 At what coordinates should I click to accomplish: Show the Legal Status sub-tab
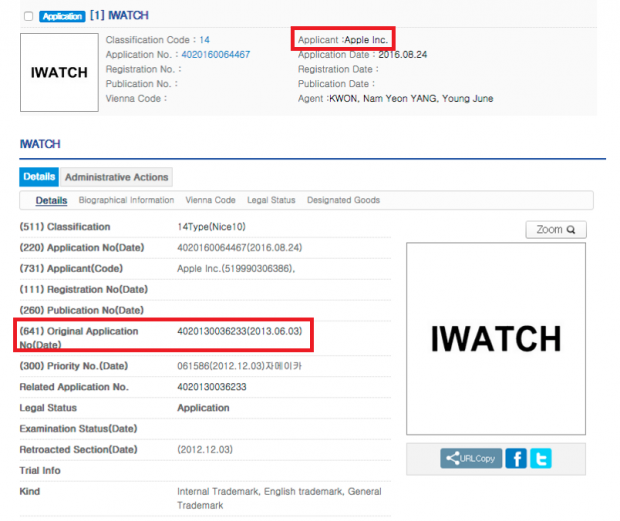271,200
